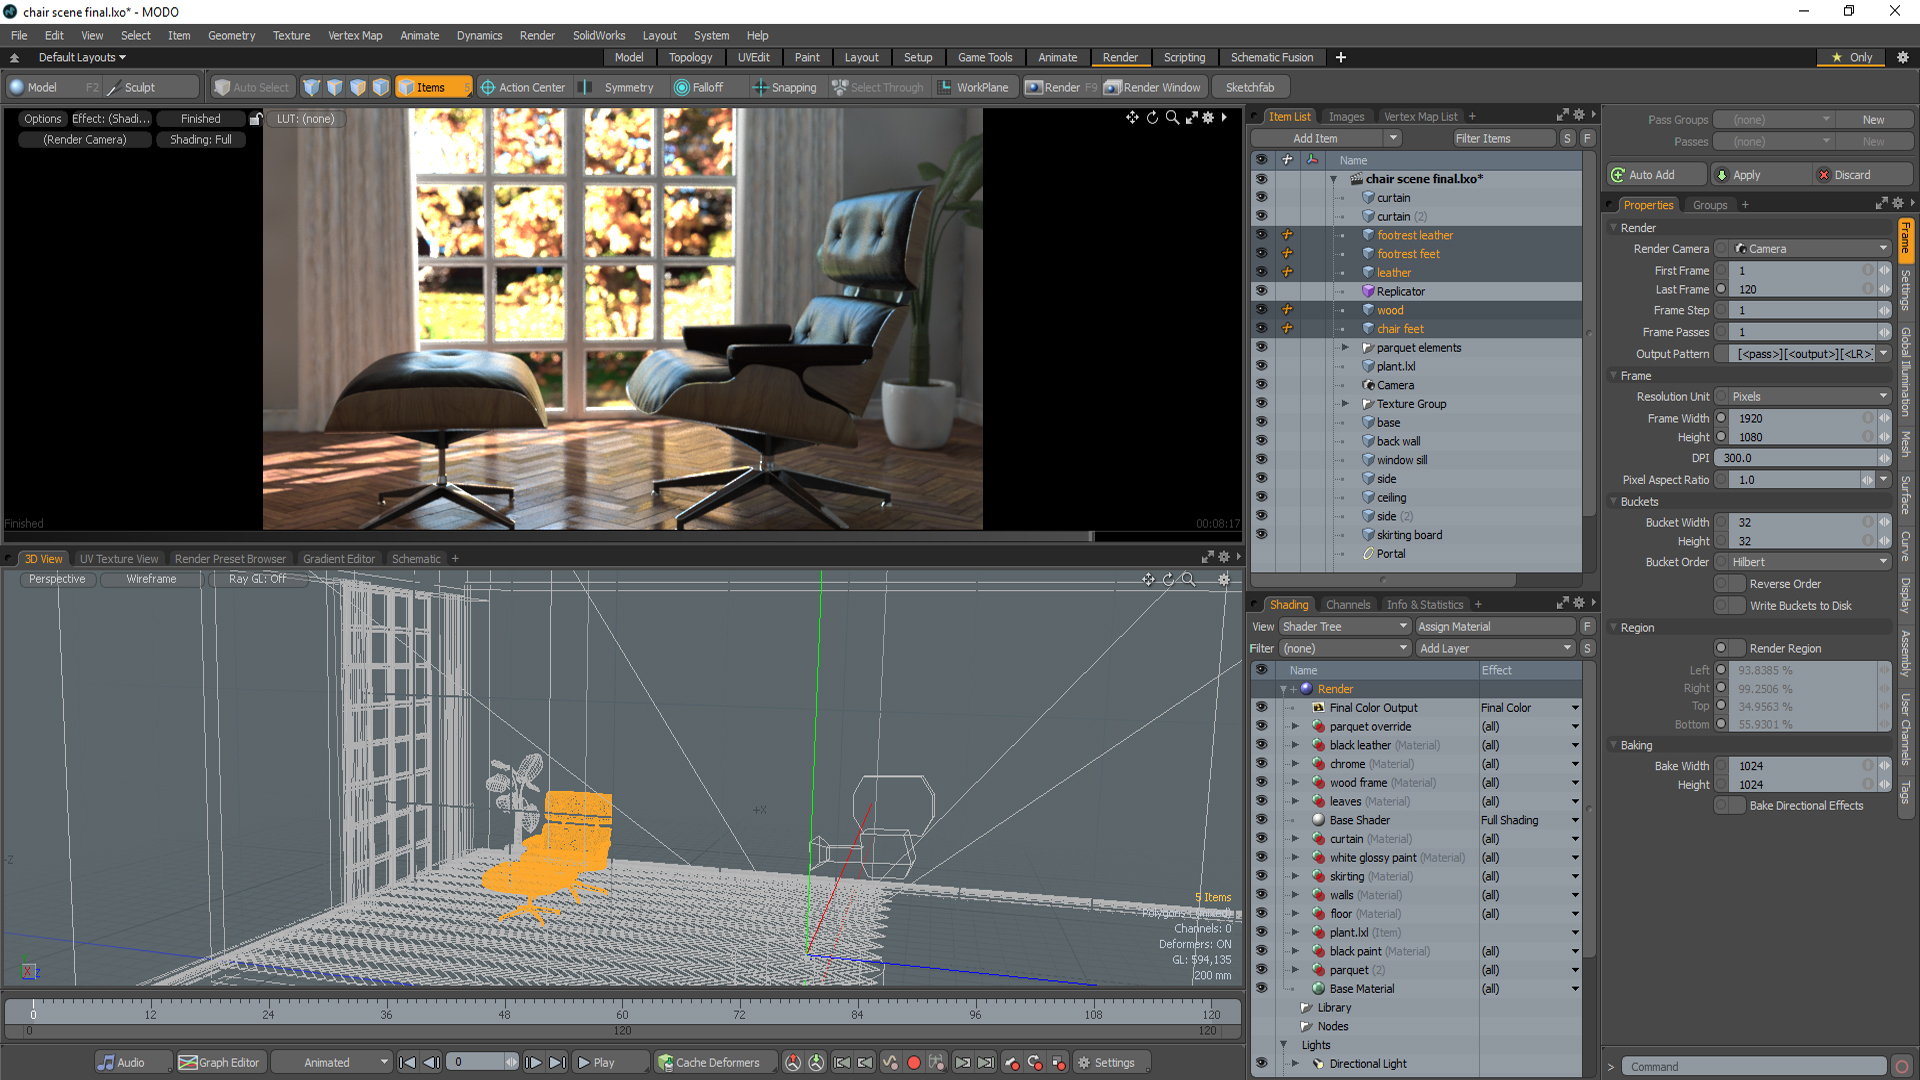Viewport: 1920px width, 1080px height.
Task: Enable the Falloff tool
Action: click(x=698, y=88)
